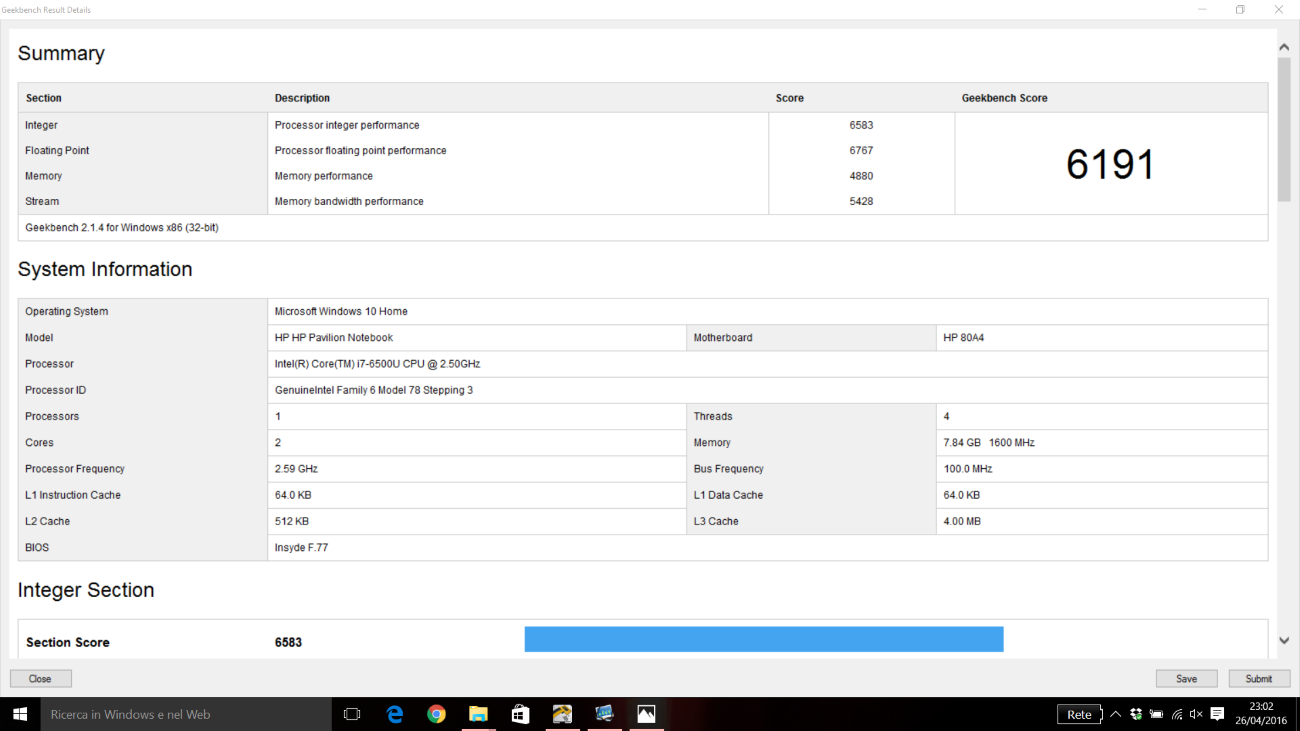Open the Photos app in the taskbar

tap(646, 714)
